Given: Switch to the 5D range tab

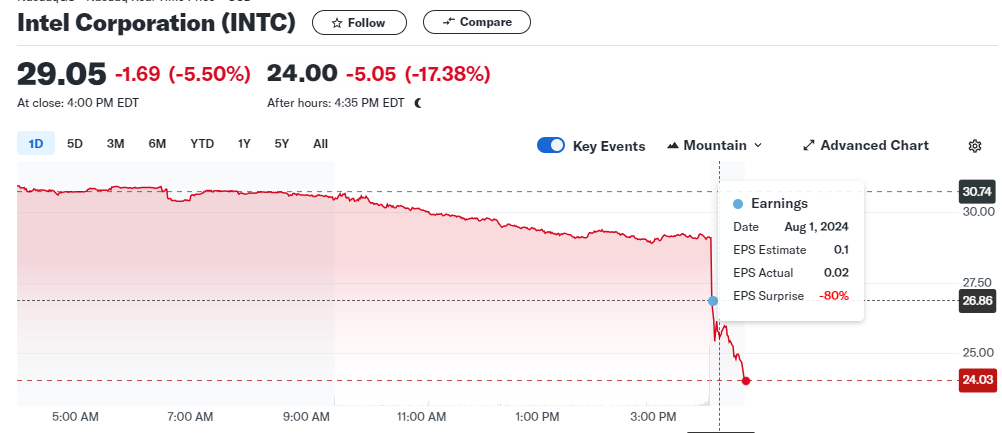Looking at the screenshot, I should click(x=75, y=144).
